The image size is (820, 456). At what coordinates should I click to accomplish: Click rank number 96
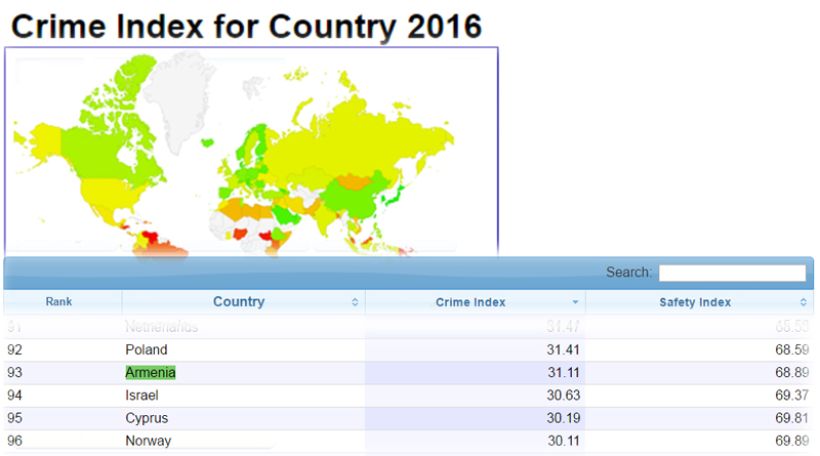click(15, 441)
